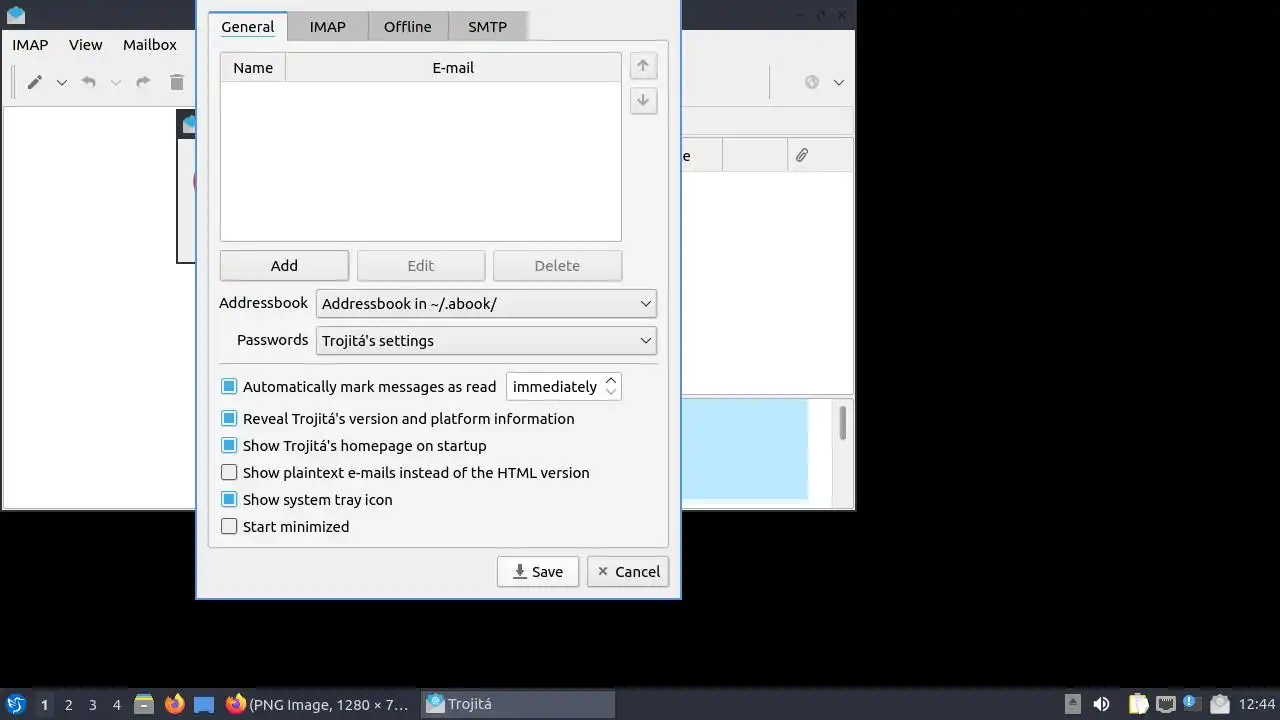Screen dimensions: 1280x720
Task: Click the Trojitá envelope icon in the title bar
Action: click(15, 14)
